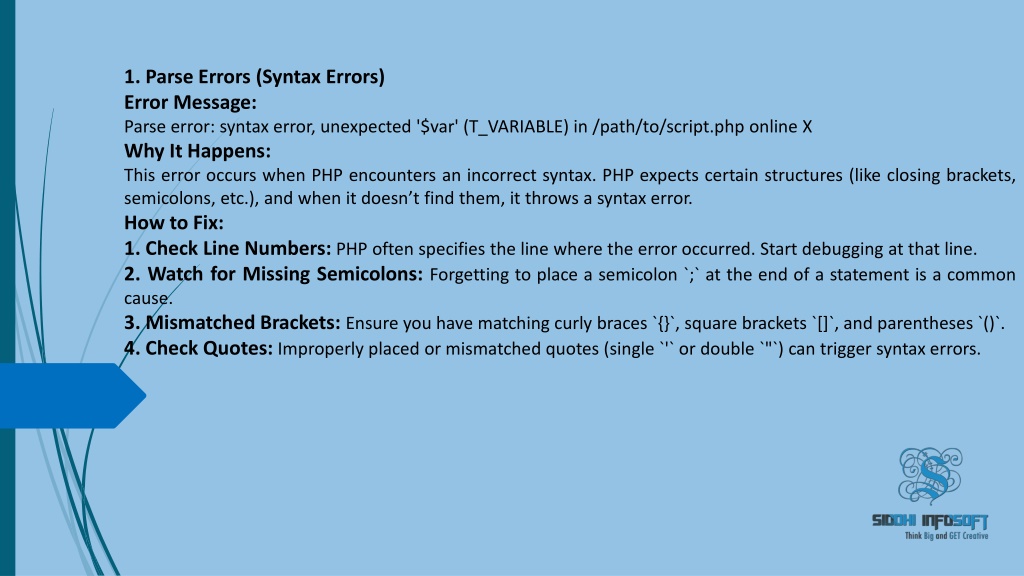This screenshot has width=1024, height=576.
Task: Click the dark teal vertical bar at left edge
Action: point(7,288)
